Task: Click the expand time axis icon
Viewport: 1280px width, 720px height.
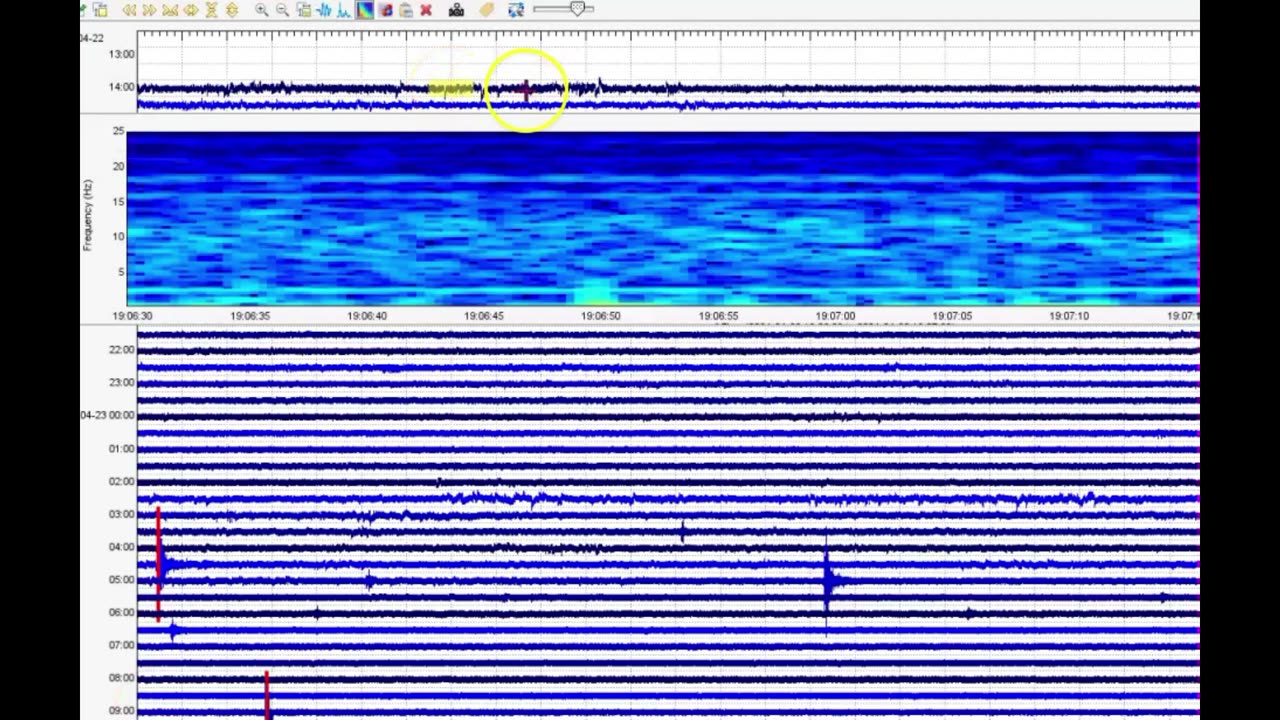Action: tap(190, 10)
